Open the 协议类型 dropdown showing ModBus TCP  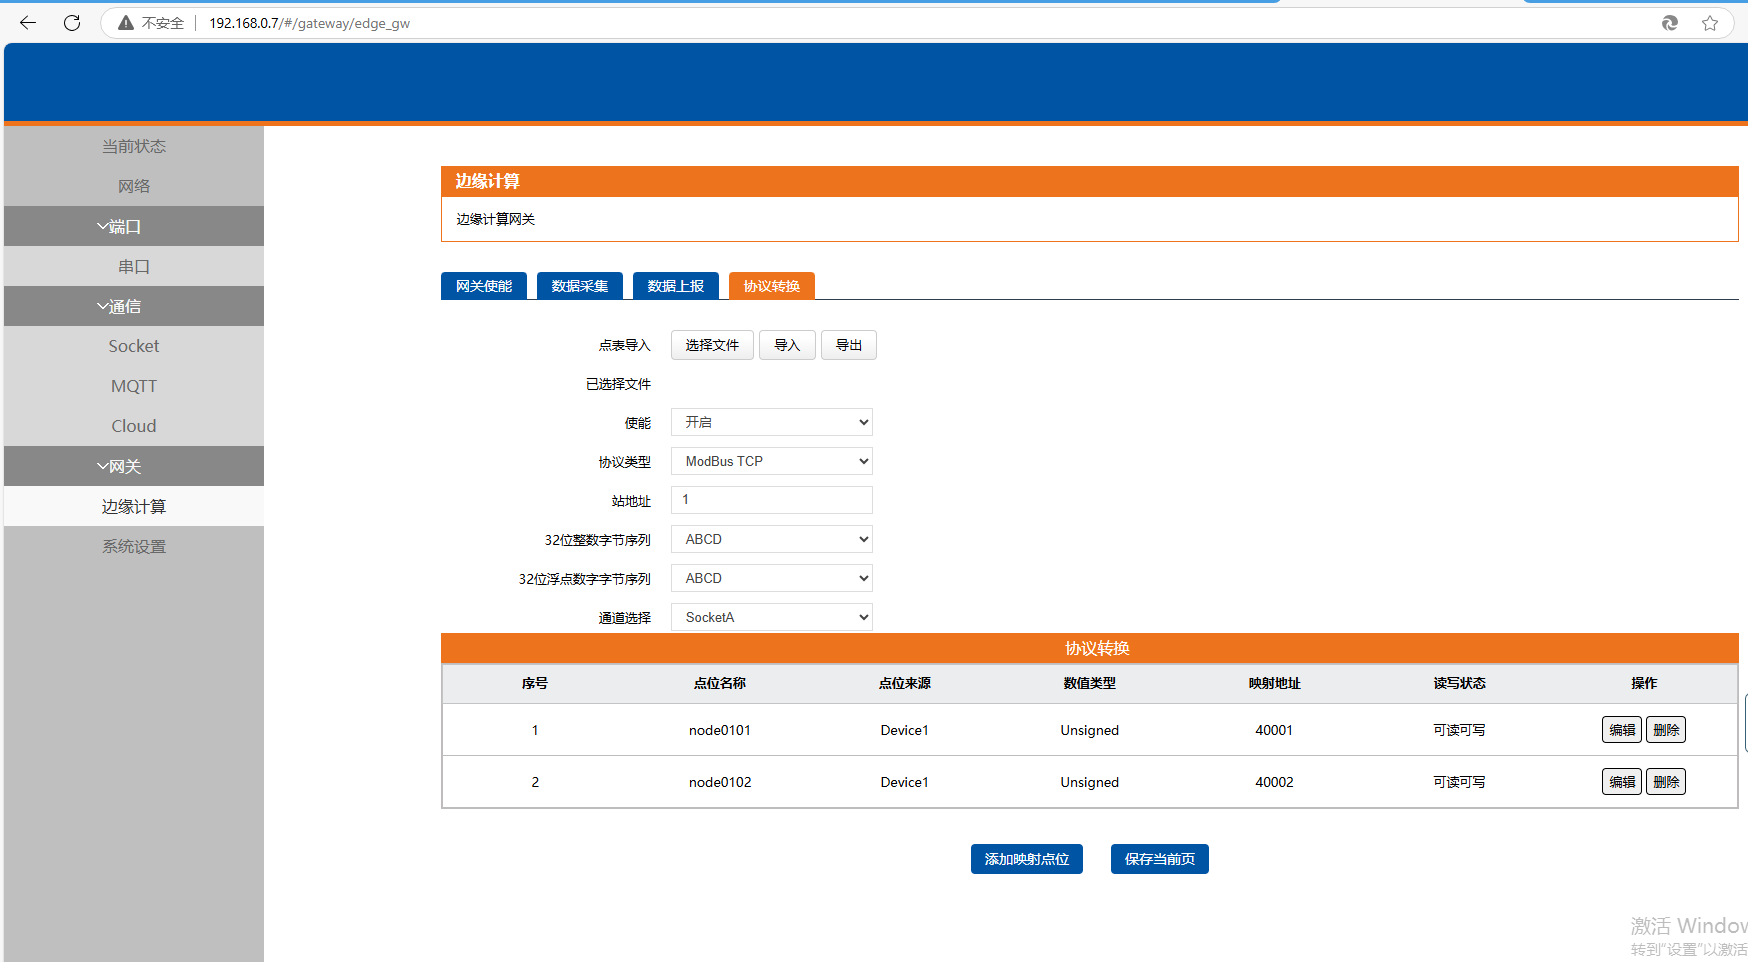[771, 461]
